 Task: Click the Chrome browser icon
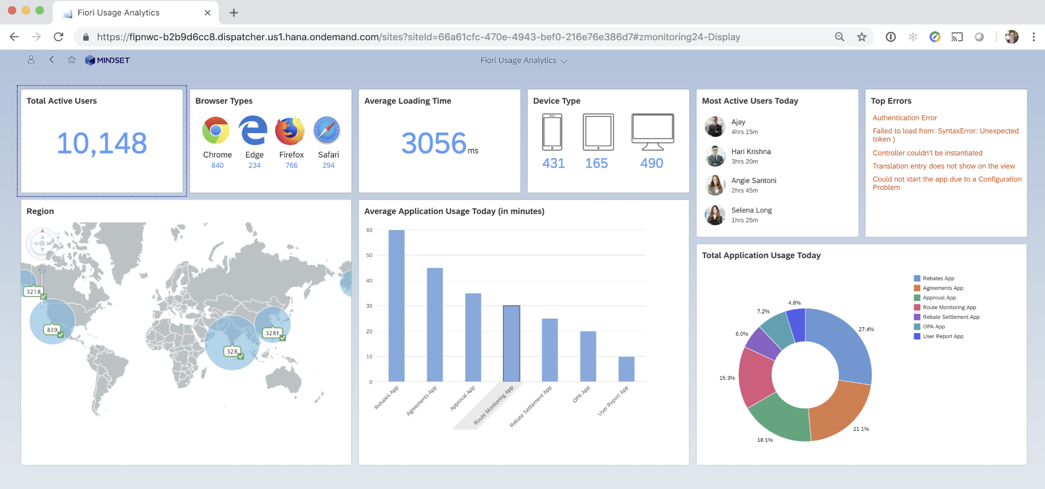pyautogui.click(x=216, y=131)
